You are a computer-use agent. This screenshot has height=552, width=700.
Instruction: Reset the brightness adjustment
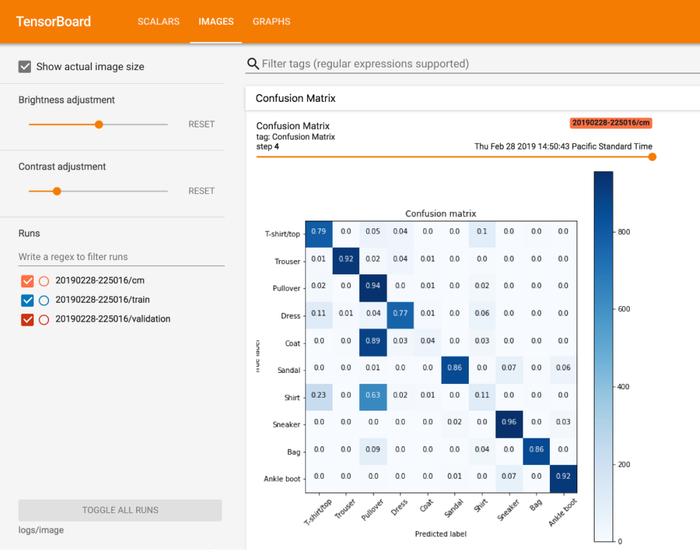(x=201, y=124)
